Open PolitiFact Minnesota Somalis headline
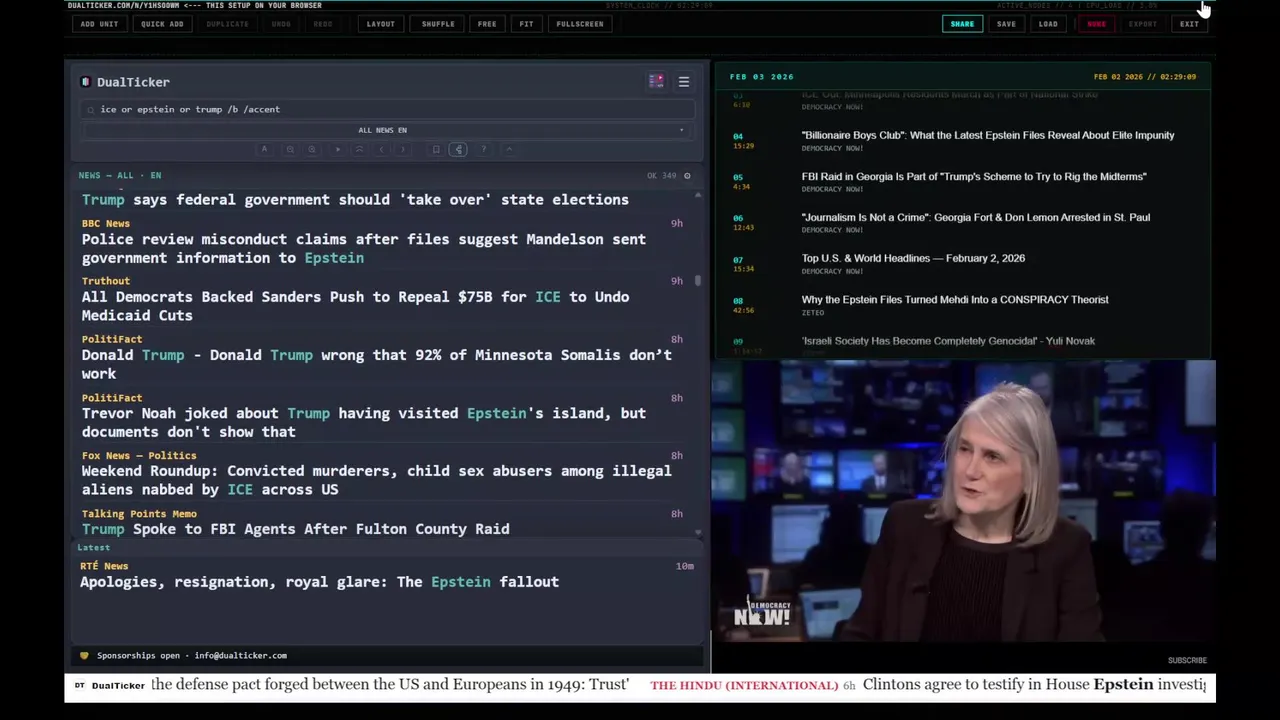 tap(377, 364)
